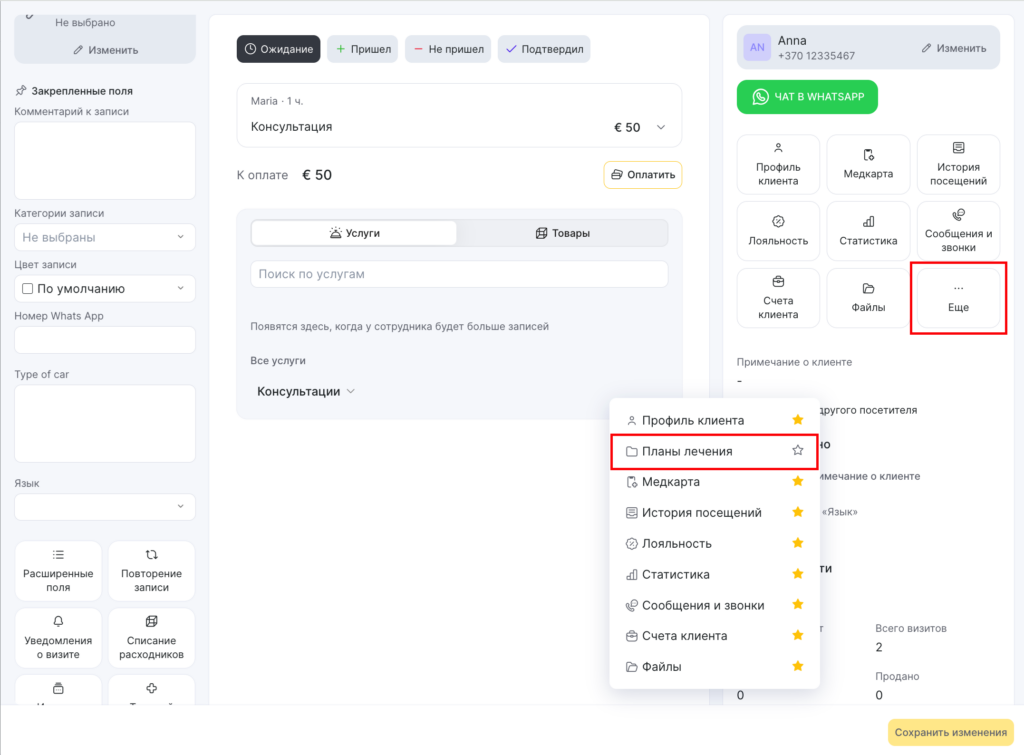Expand the Консультации services group
The height and width of the screenshot is (755, 1024).
[305, 392]
